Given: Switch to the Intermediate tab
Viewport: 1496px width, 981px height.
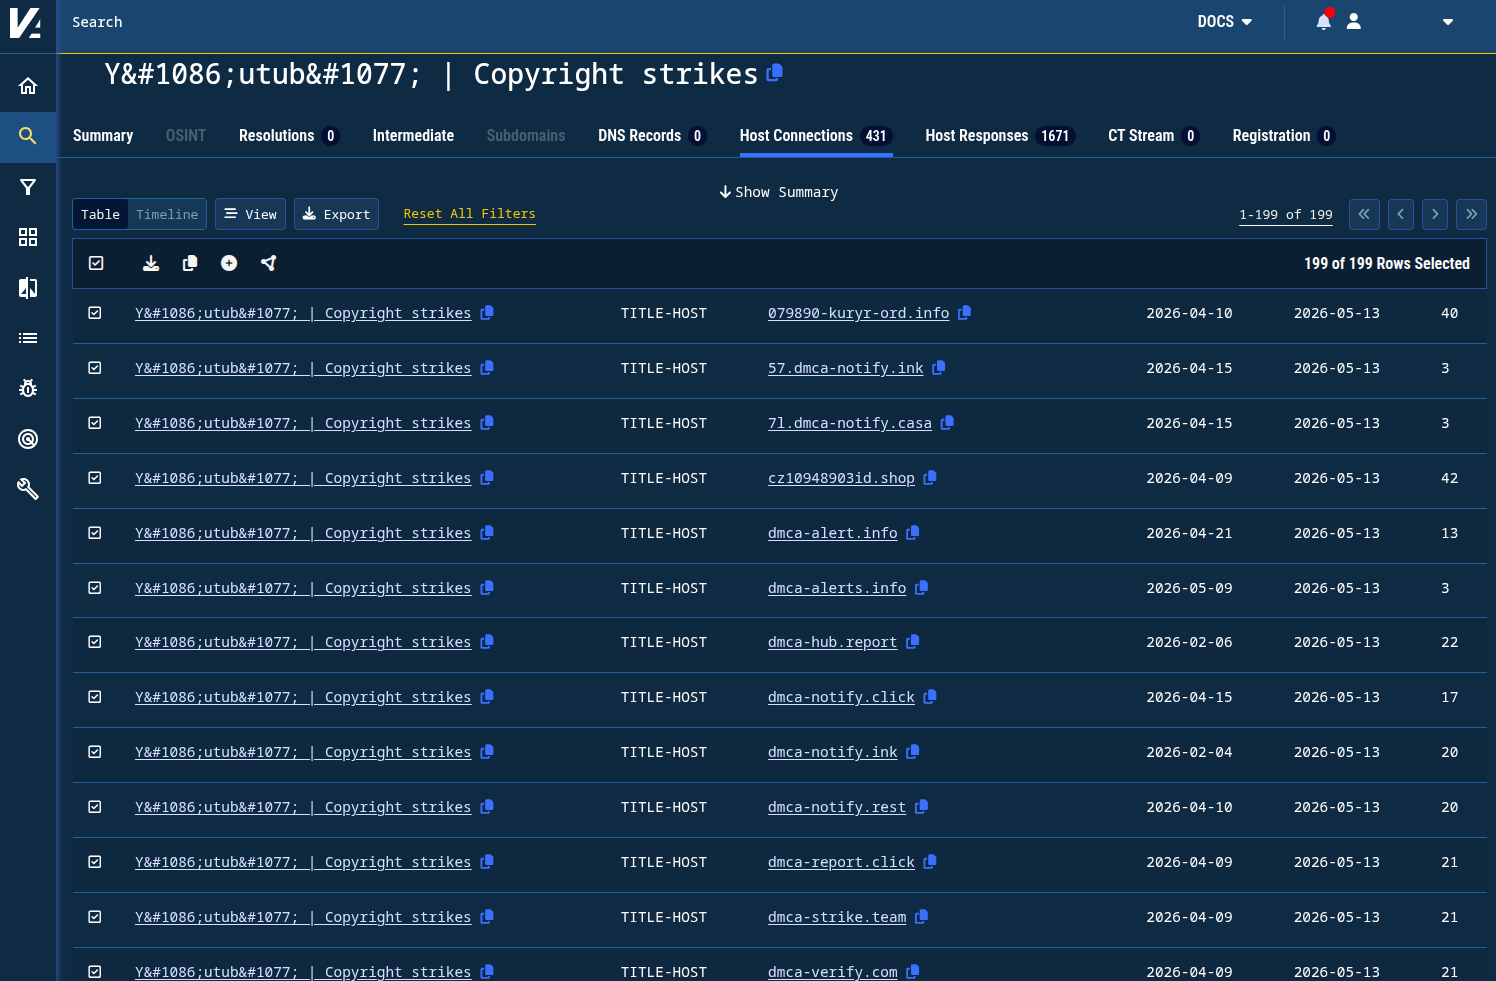Looking at the screenshot, I should pos(413,135).
